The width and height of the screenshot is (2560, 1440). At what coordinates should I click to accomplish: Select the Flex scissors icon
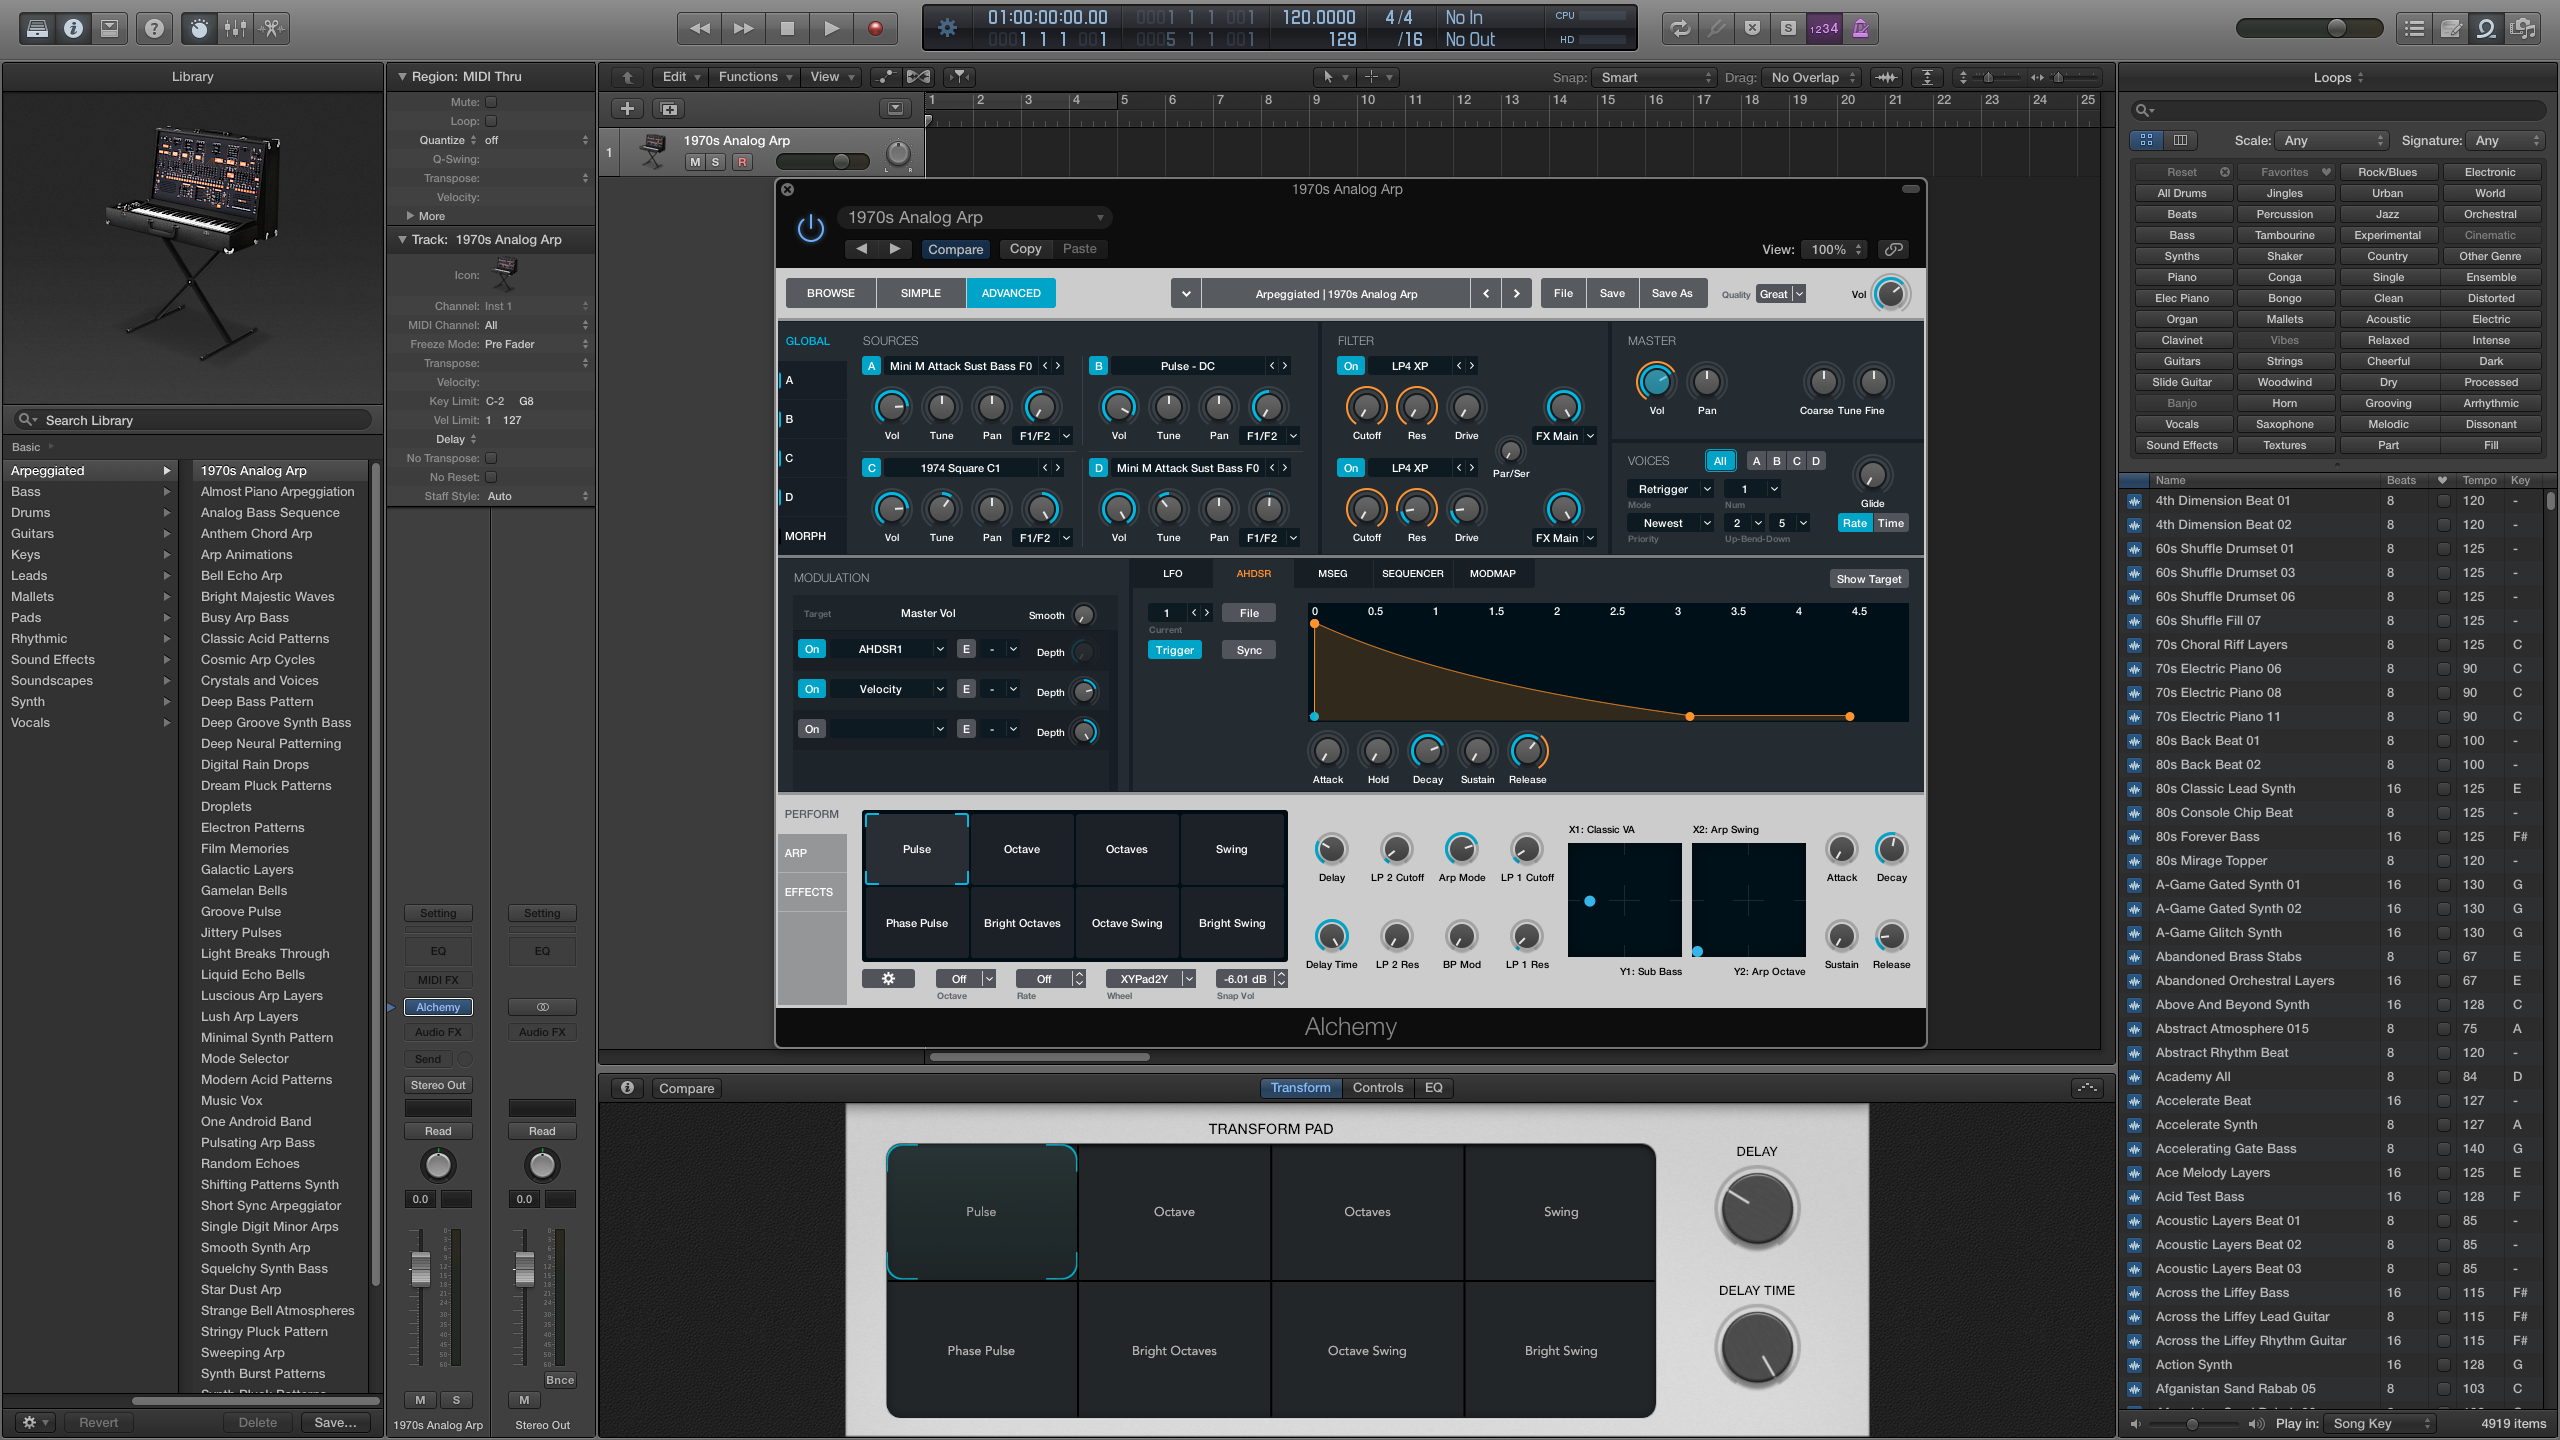coord(272,28)
